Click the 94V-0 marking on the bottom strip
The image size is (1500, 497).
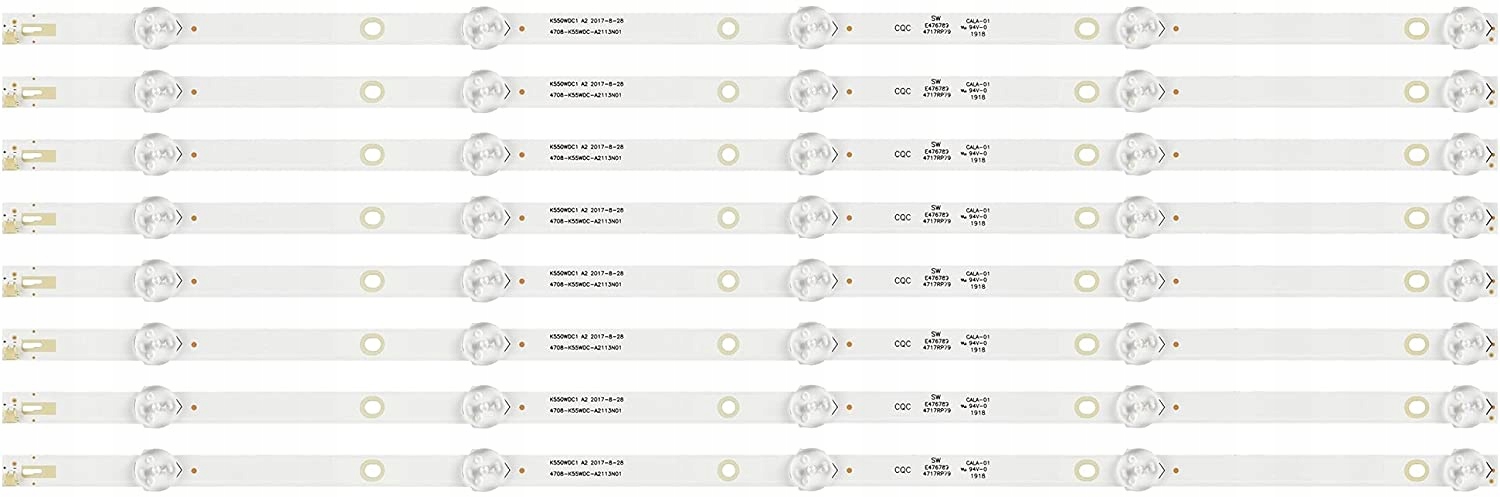(x=977, y=469)
